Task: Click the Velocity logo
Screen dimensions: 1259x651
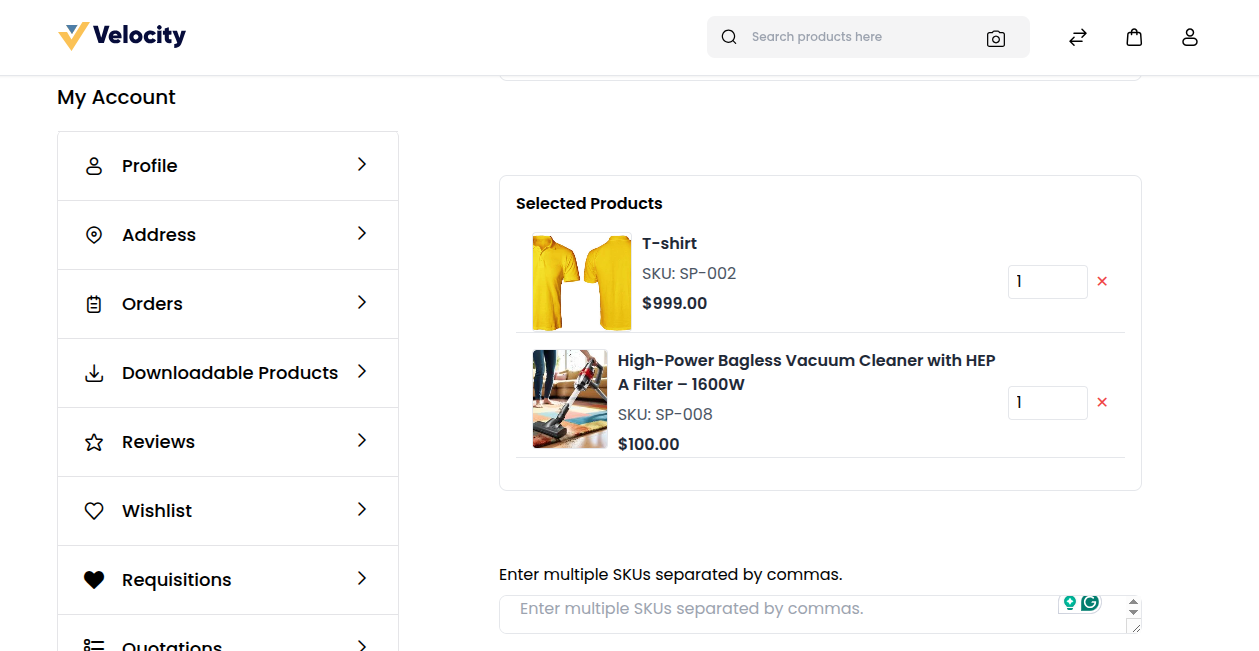Action: coord(122,37)
